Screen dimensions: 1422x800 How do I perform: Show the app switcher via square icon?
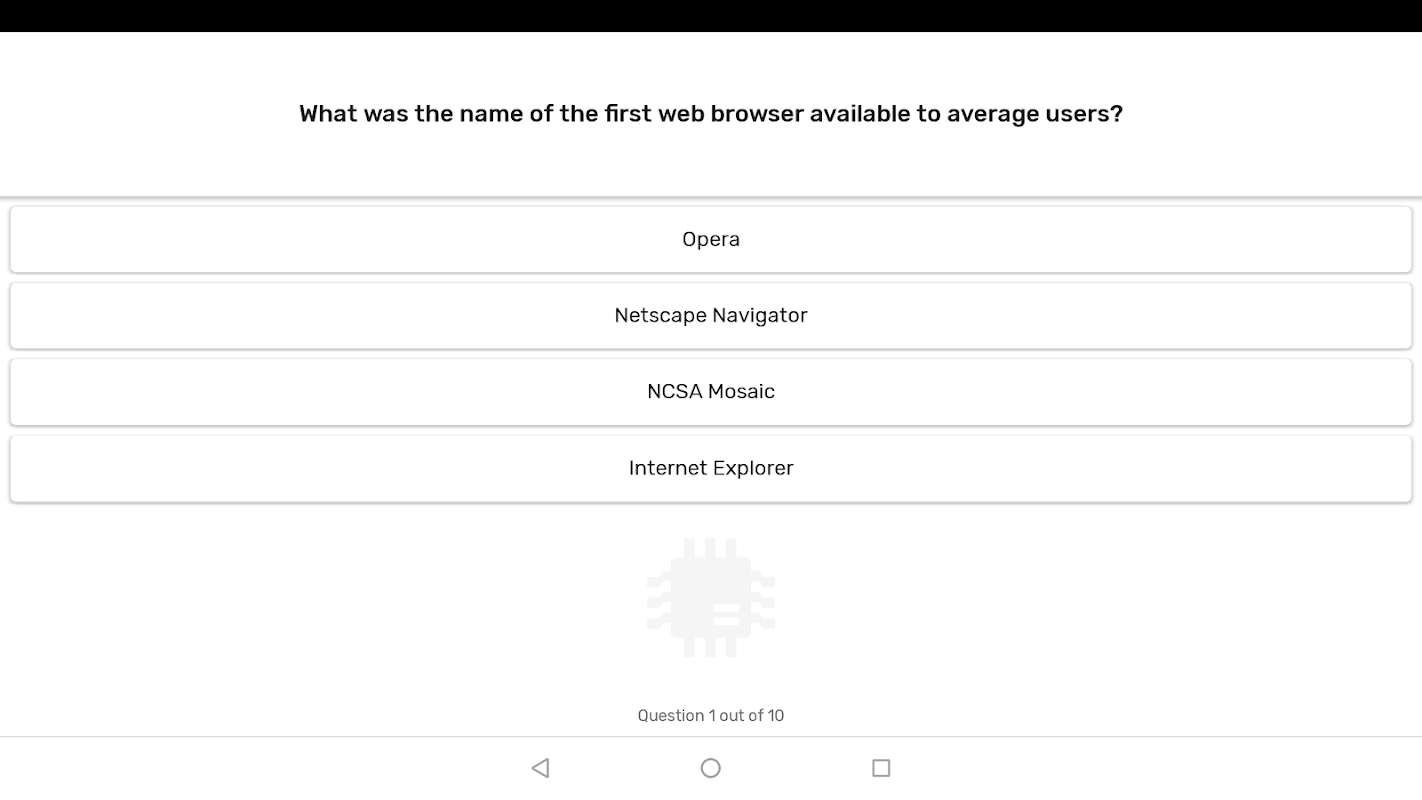click(881, 768)
